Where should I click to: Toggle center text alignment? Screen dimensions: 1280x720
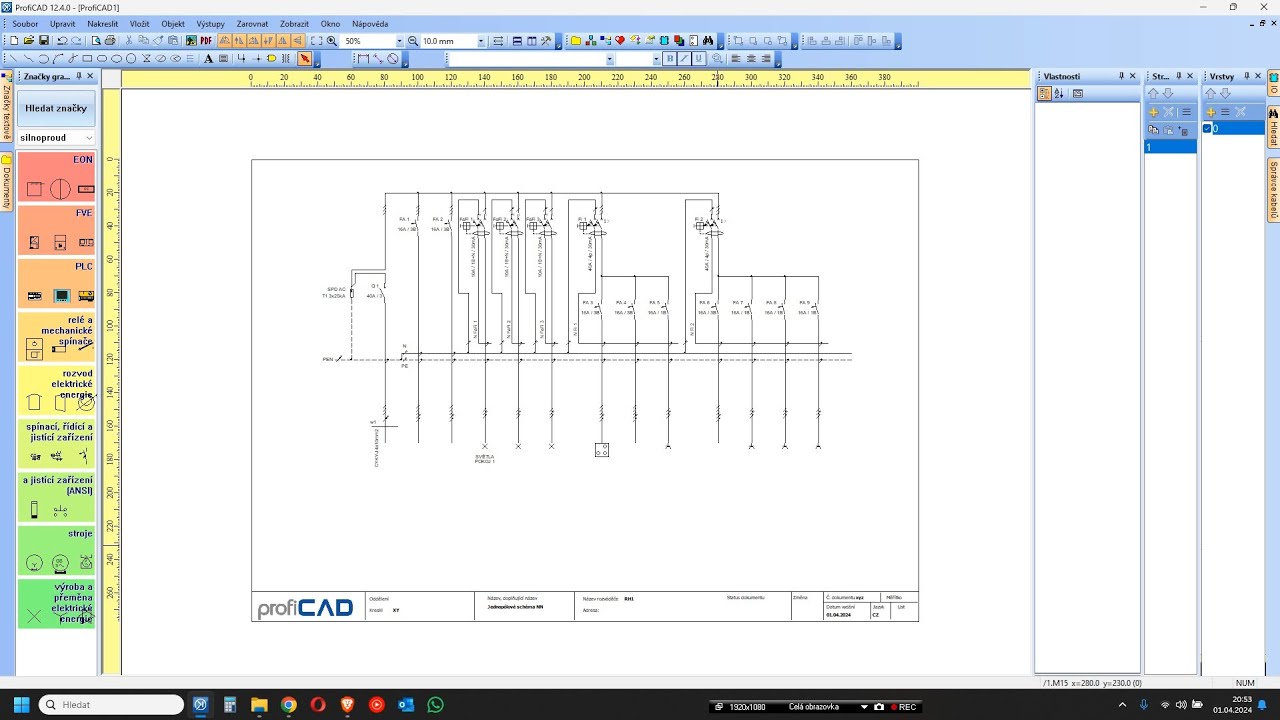(x=751, y=58)
